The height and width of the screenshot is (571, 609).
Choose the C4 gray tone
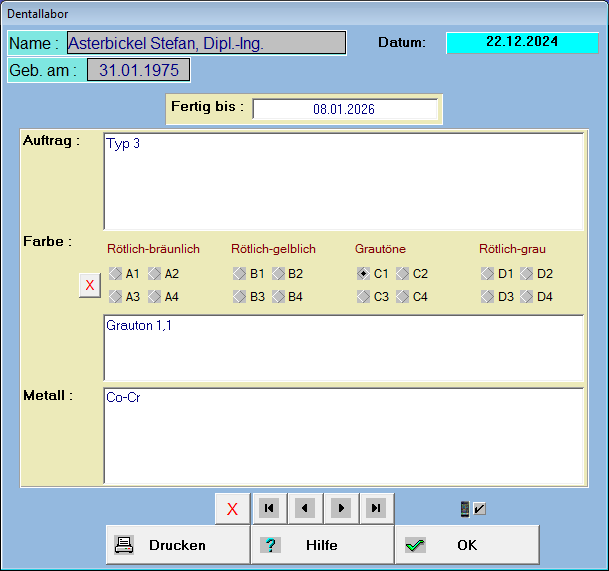click(402, 296)
